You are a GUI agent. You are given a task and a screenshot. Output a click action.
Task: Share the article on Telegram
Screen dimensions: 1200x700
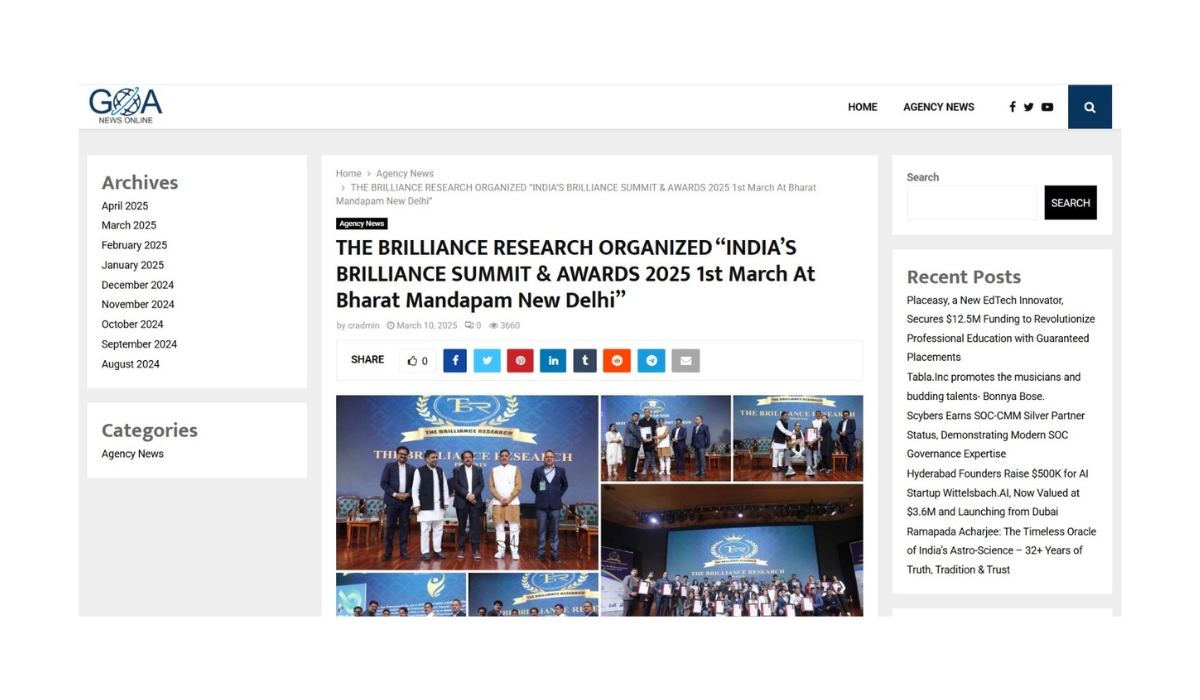pos(651,361)
